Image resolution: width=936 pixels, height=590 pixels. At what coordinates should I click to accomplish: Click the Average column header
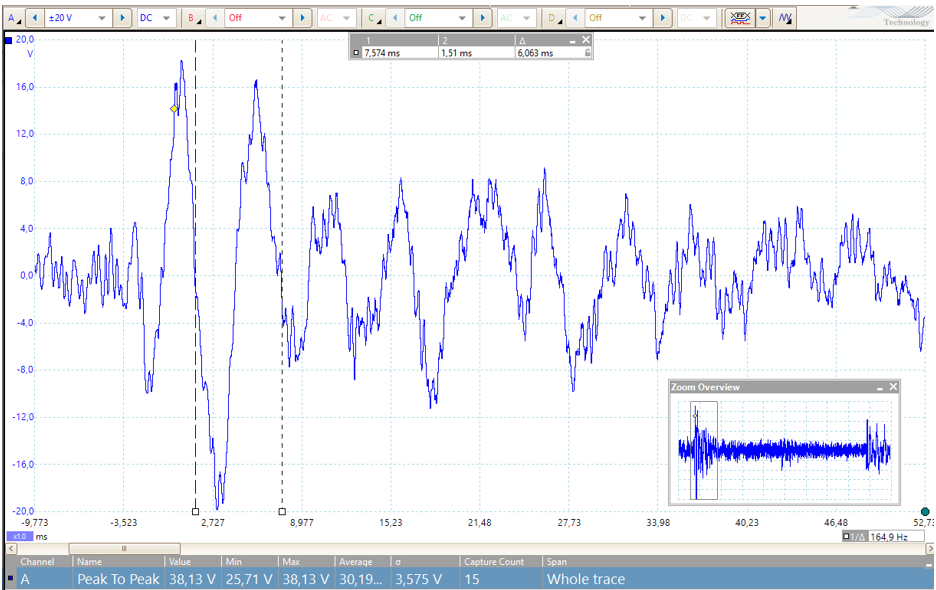[356, 562]
